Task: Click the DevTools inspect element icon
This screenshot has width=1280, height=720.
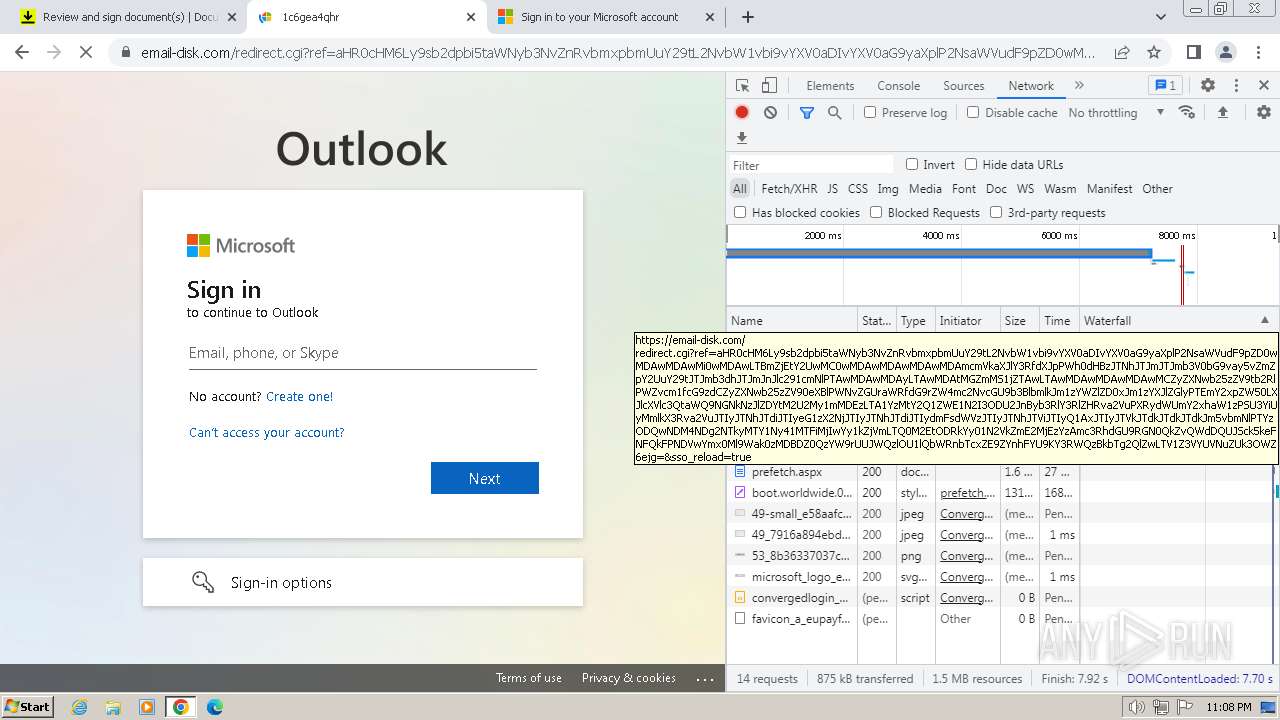Action: click(742, 86)
